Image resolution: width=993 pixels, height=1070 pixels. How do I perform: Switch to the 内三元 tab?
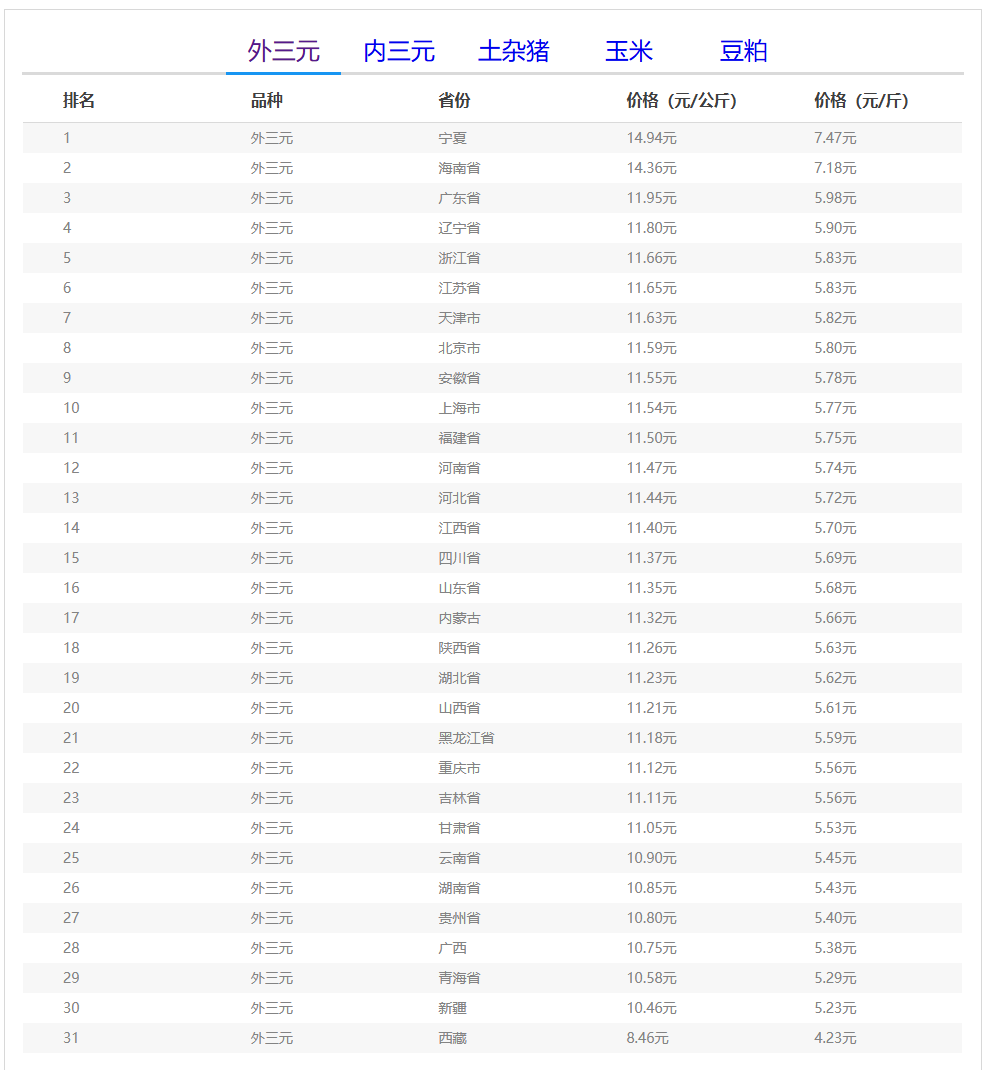click(399, 51)
